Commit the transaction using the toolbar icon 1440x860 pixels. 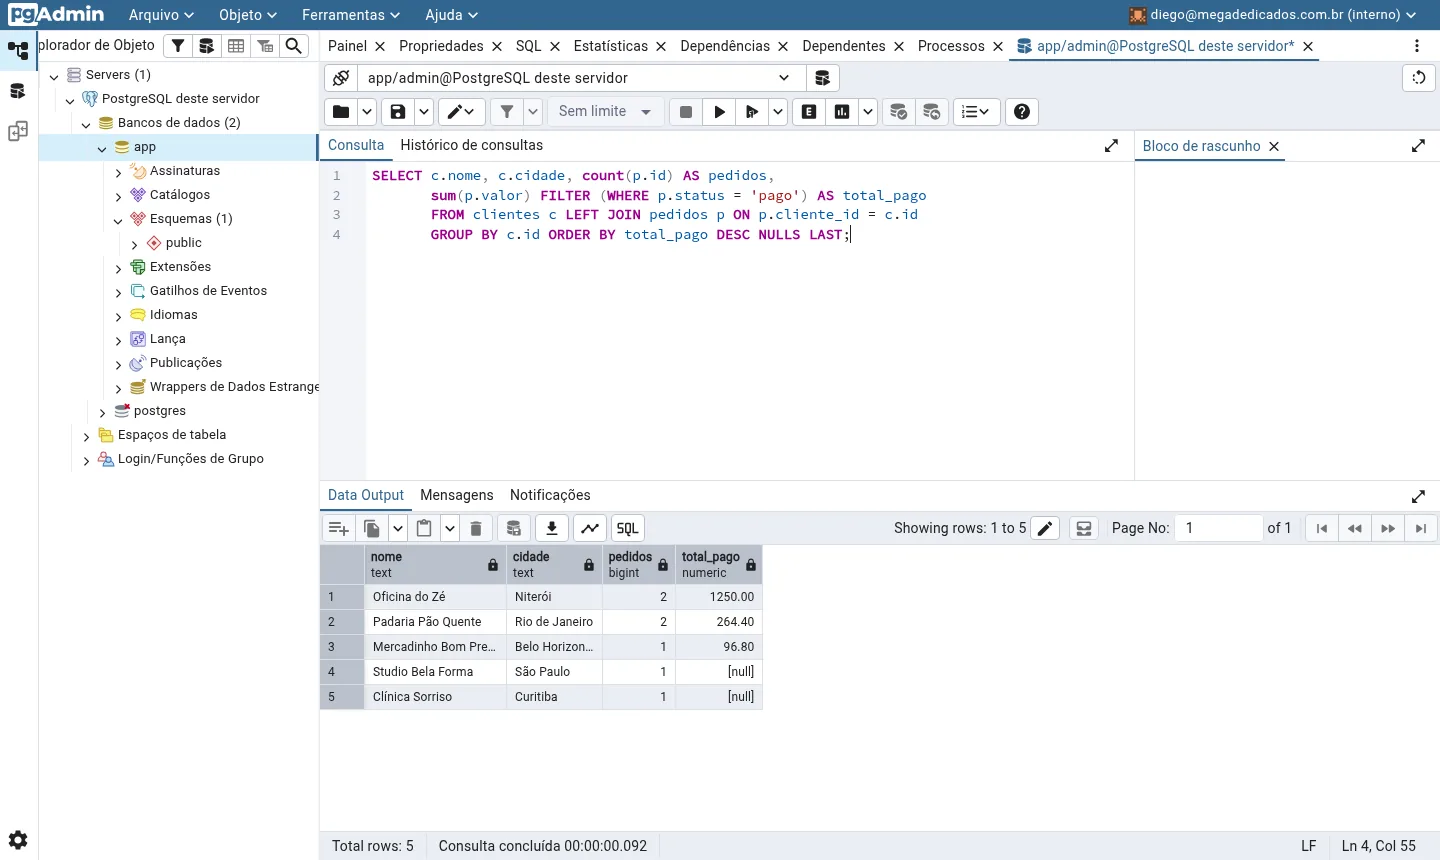(x=899, y=112)
